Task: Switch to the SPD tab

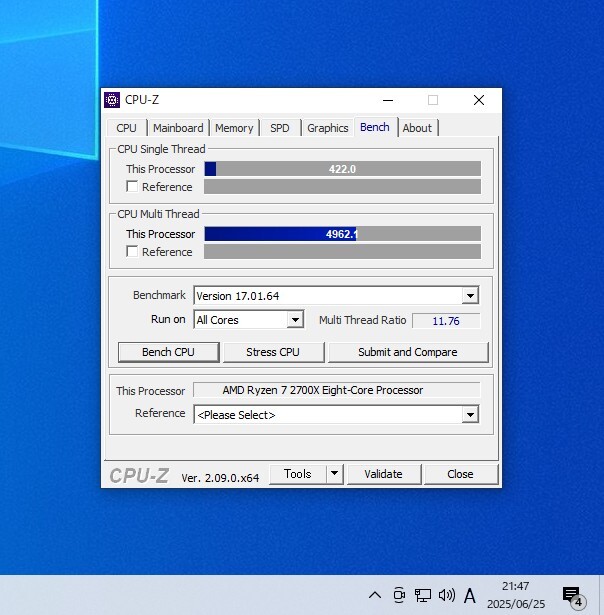Action: point(280,128)
